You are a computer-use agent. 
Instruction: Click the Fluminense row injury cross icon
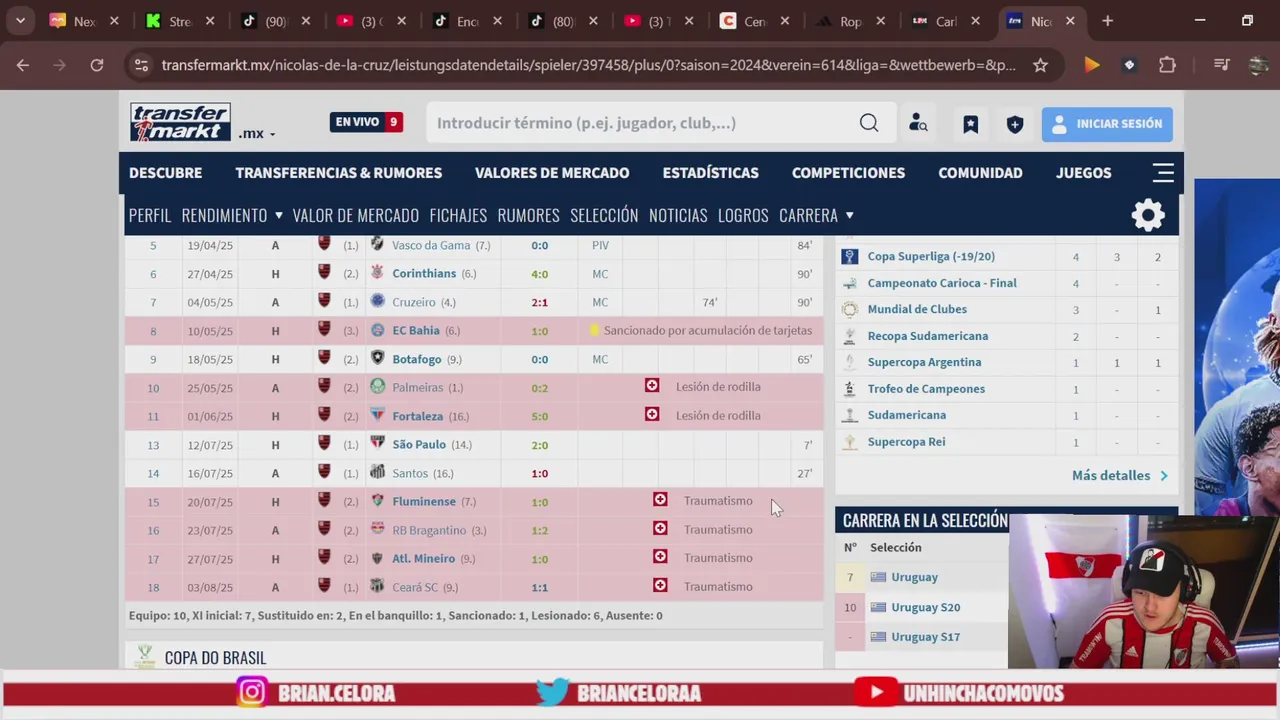point(660,499)
